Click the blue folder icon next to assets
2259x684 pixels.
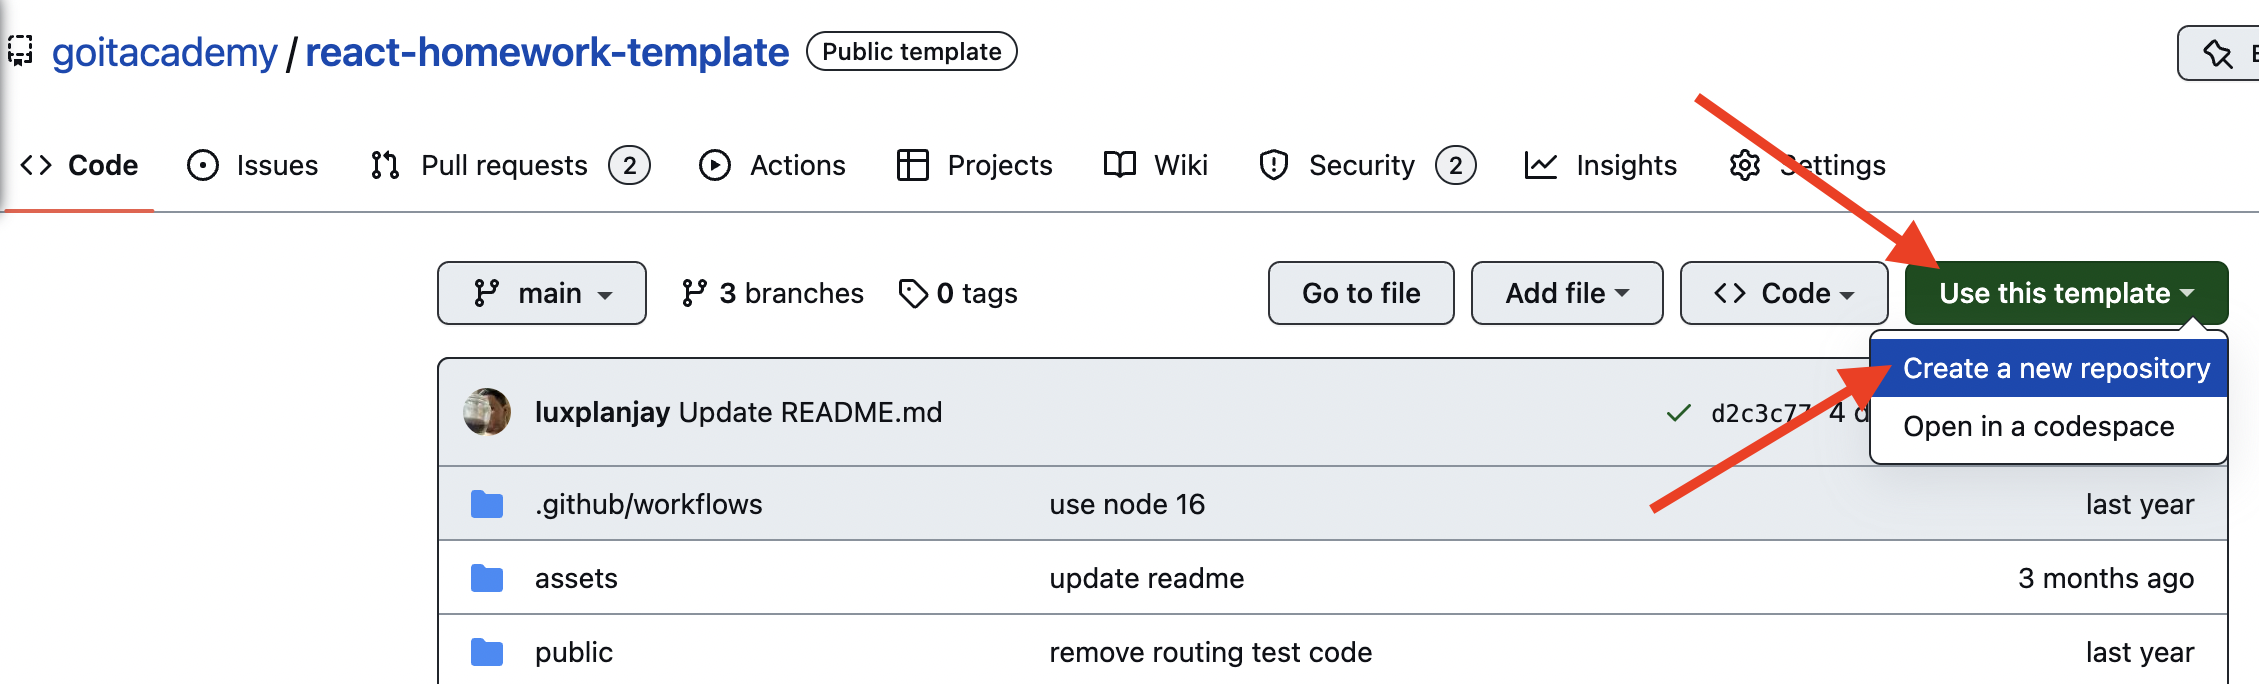(487, 577)
